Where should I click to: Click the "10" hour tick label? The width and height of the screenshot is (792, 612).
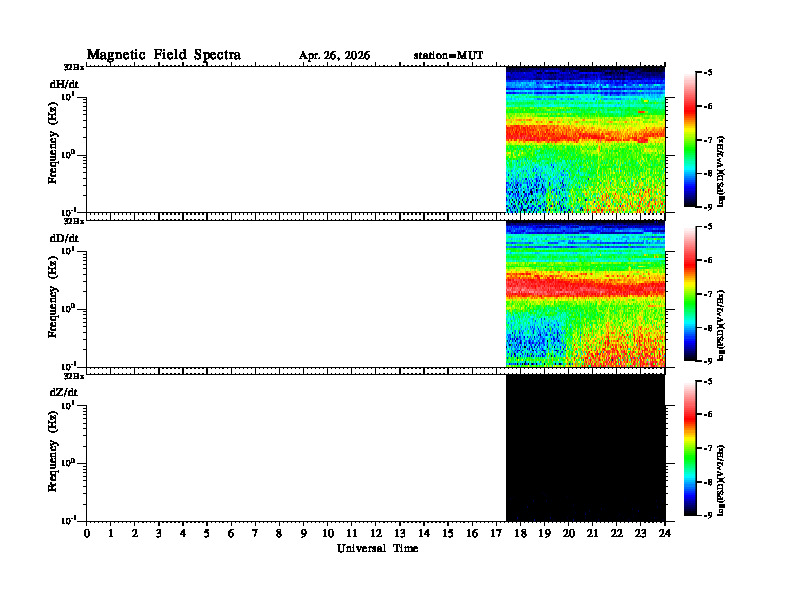tap(328, 533)
